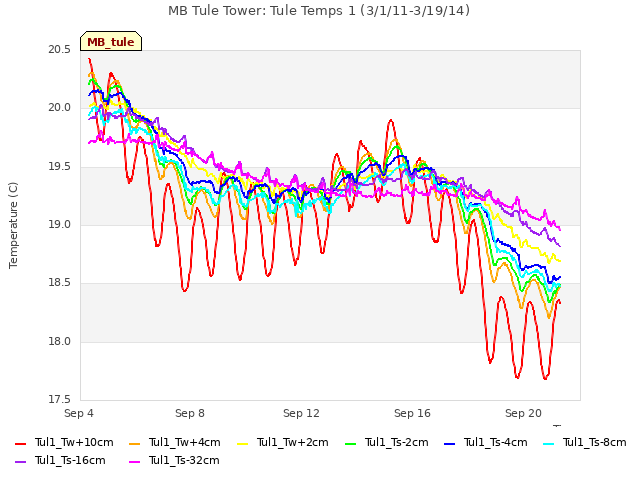This screenshot has height=480, width=640.
Task: Click the 19.5 y-axis tick label
Action: (x=59, y=167)
